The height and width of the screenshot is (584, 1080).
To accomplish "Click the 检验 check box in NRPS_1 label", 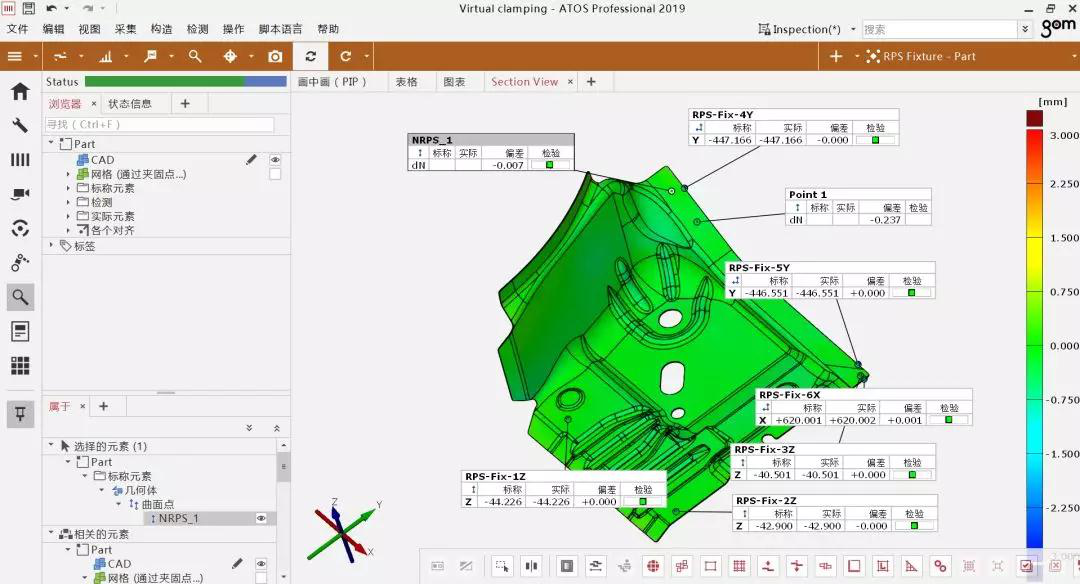I will pos(550,165).
